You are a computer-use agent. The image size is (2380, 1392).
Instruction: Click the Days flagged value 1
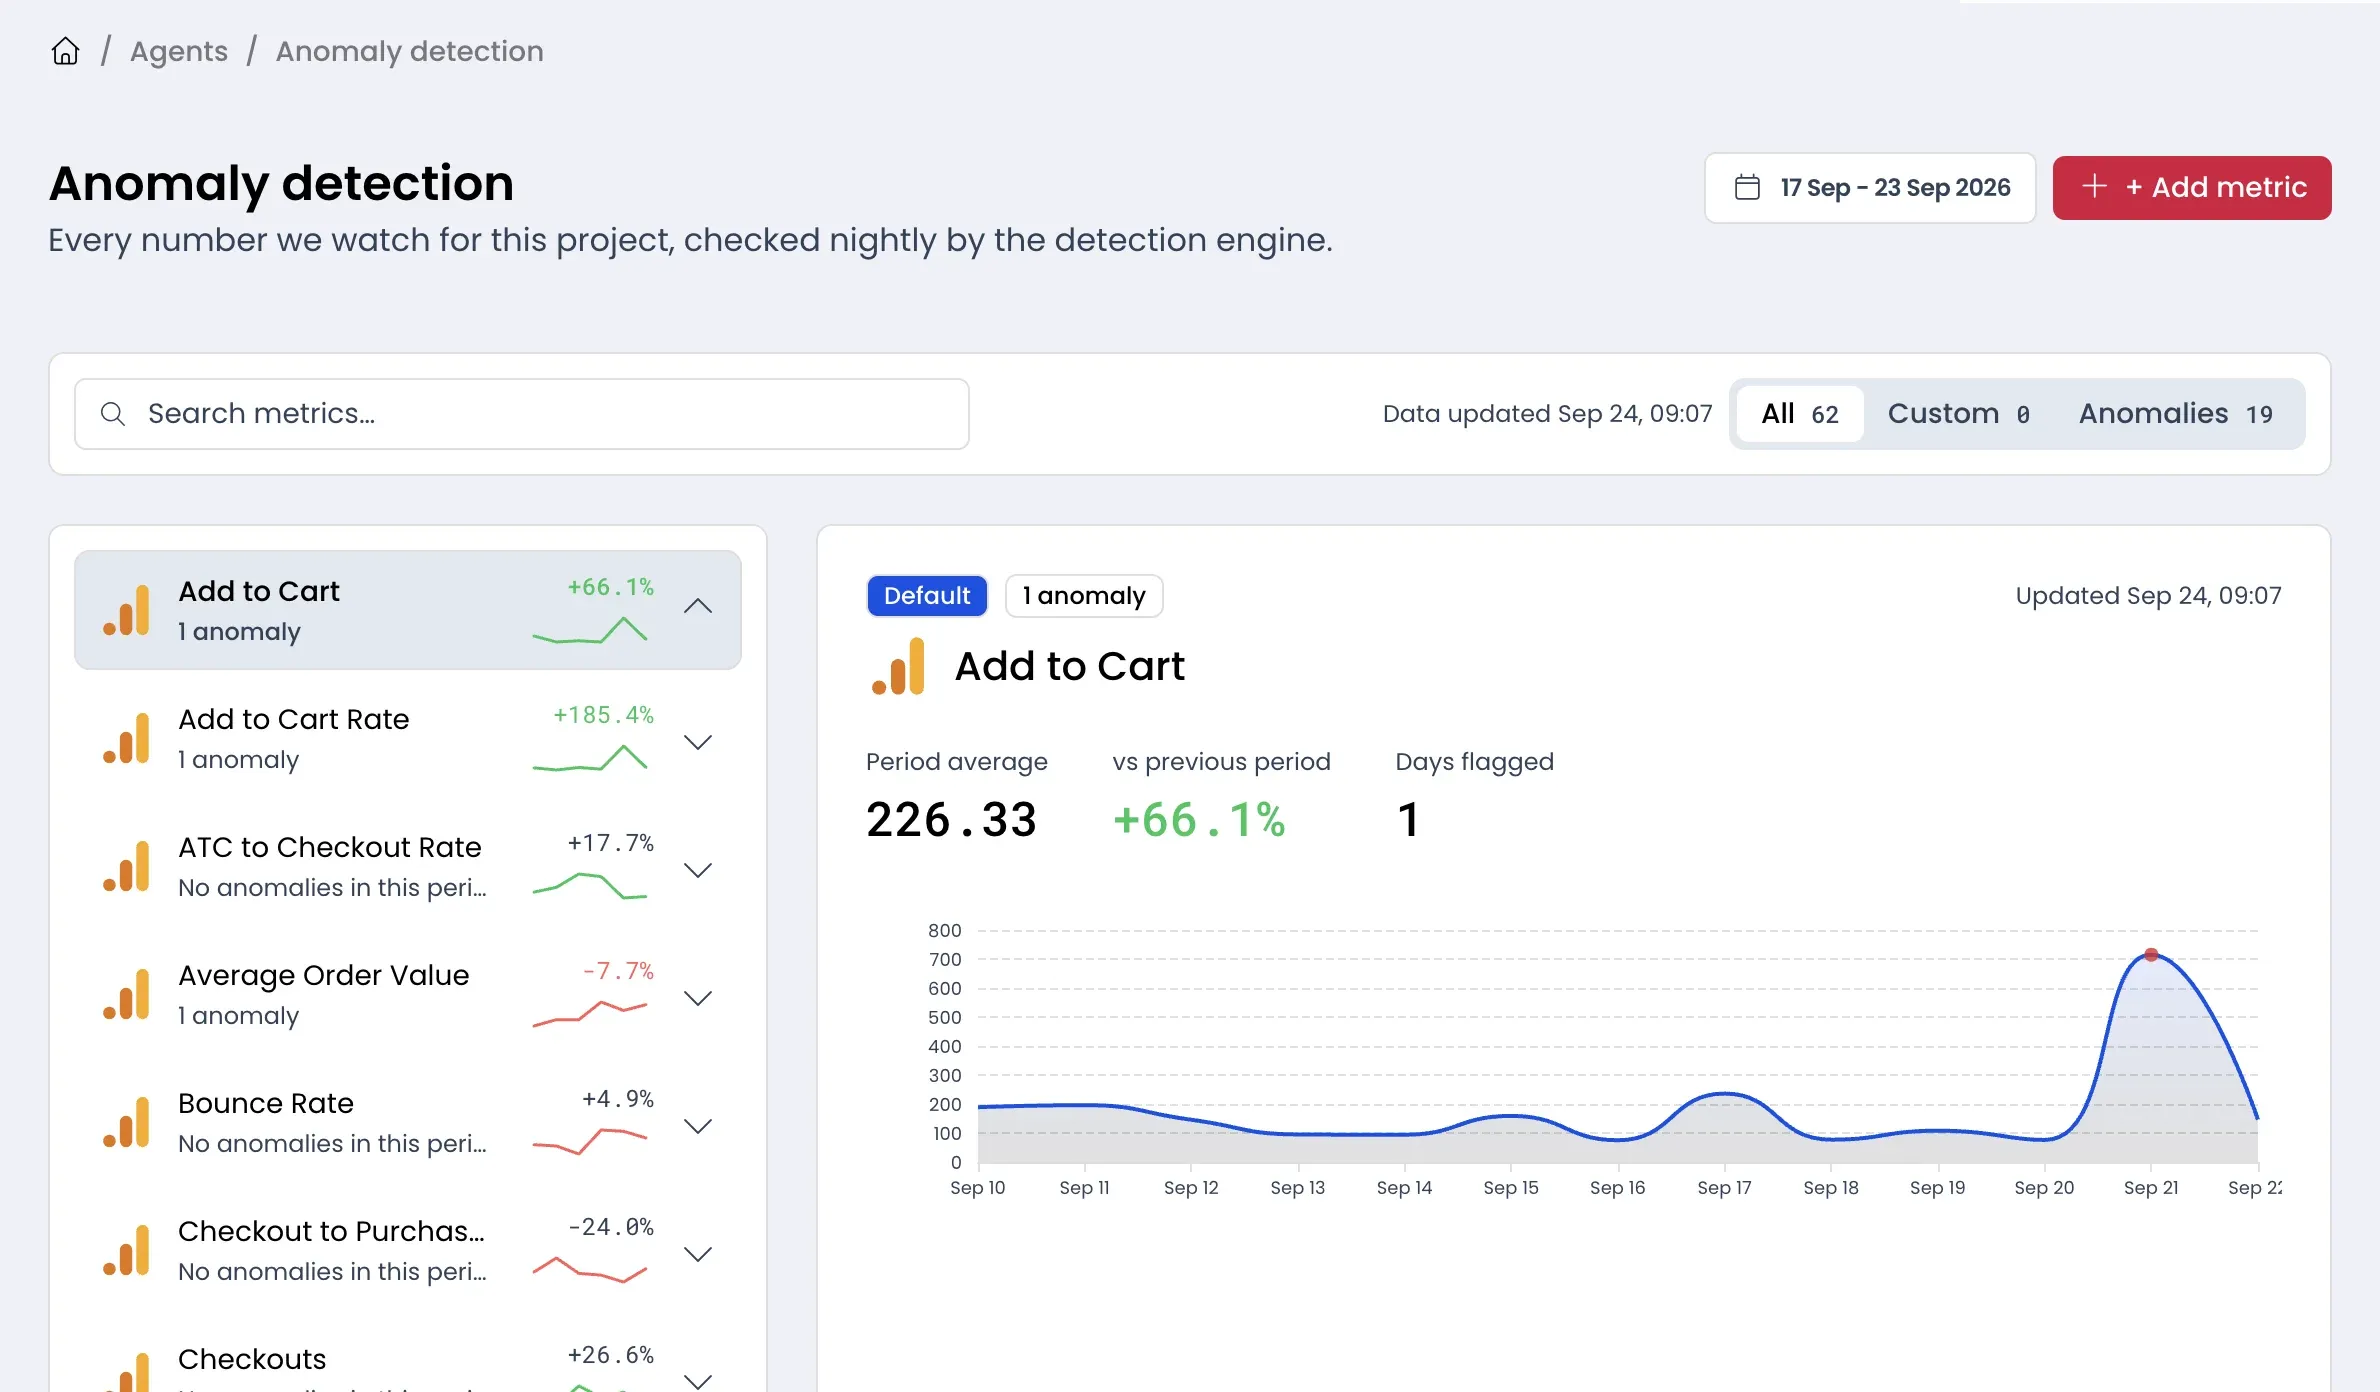pyautogui.click(x=1408, y=820)
